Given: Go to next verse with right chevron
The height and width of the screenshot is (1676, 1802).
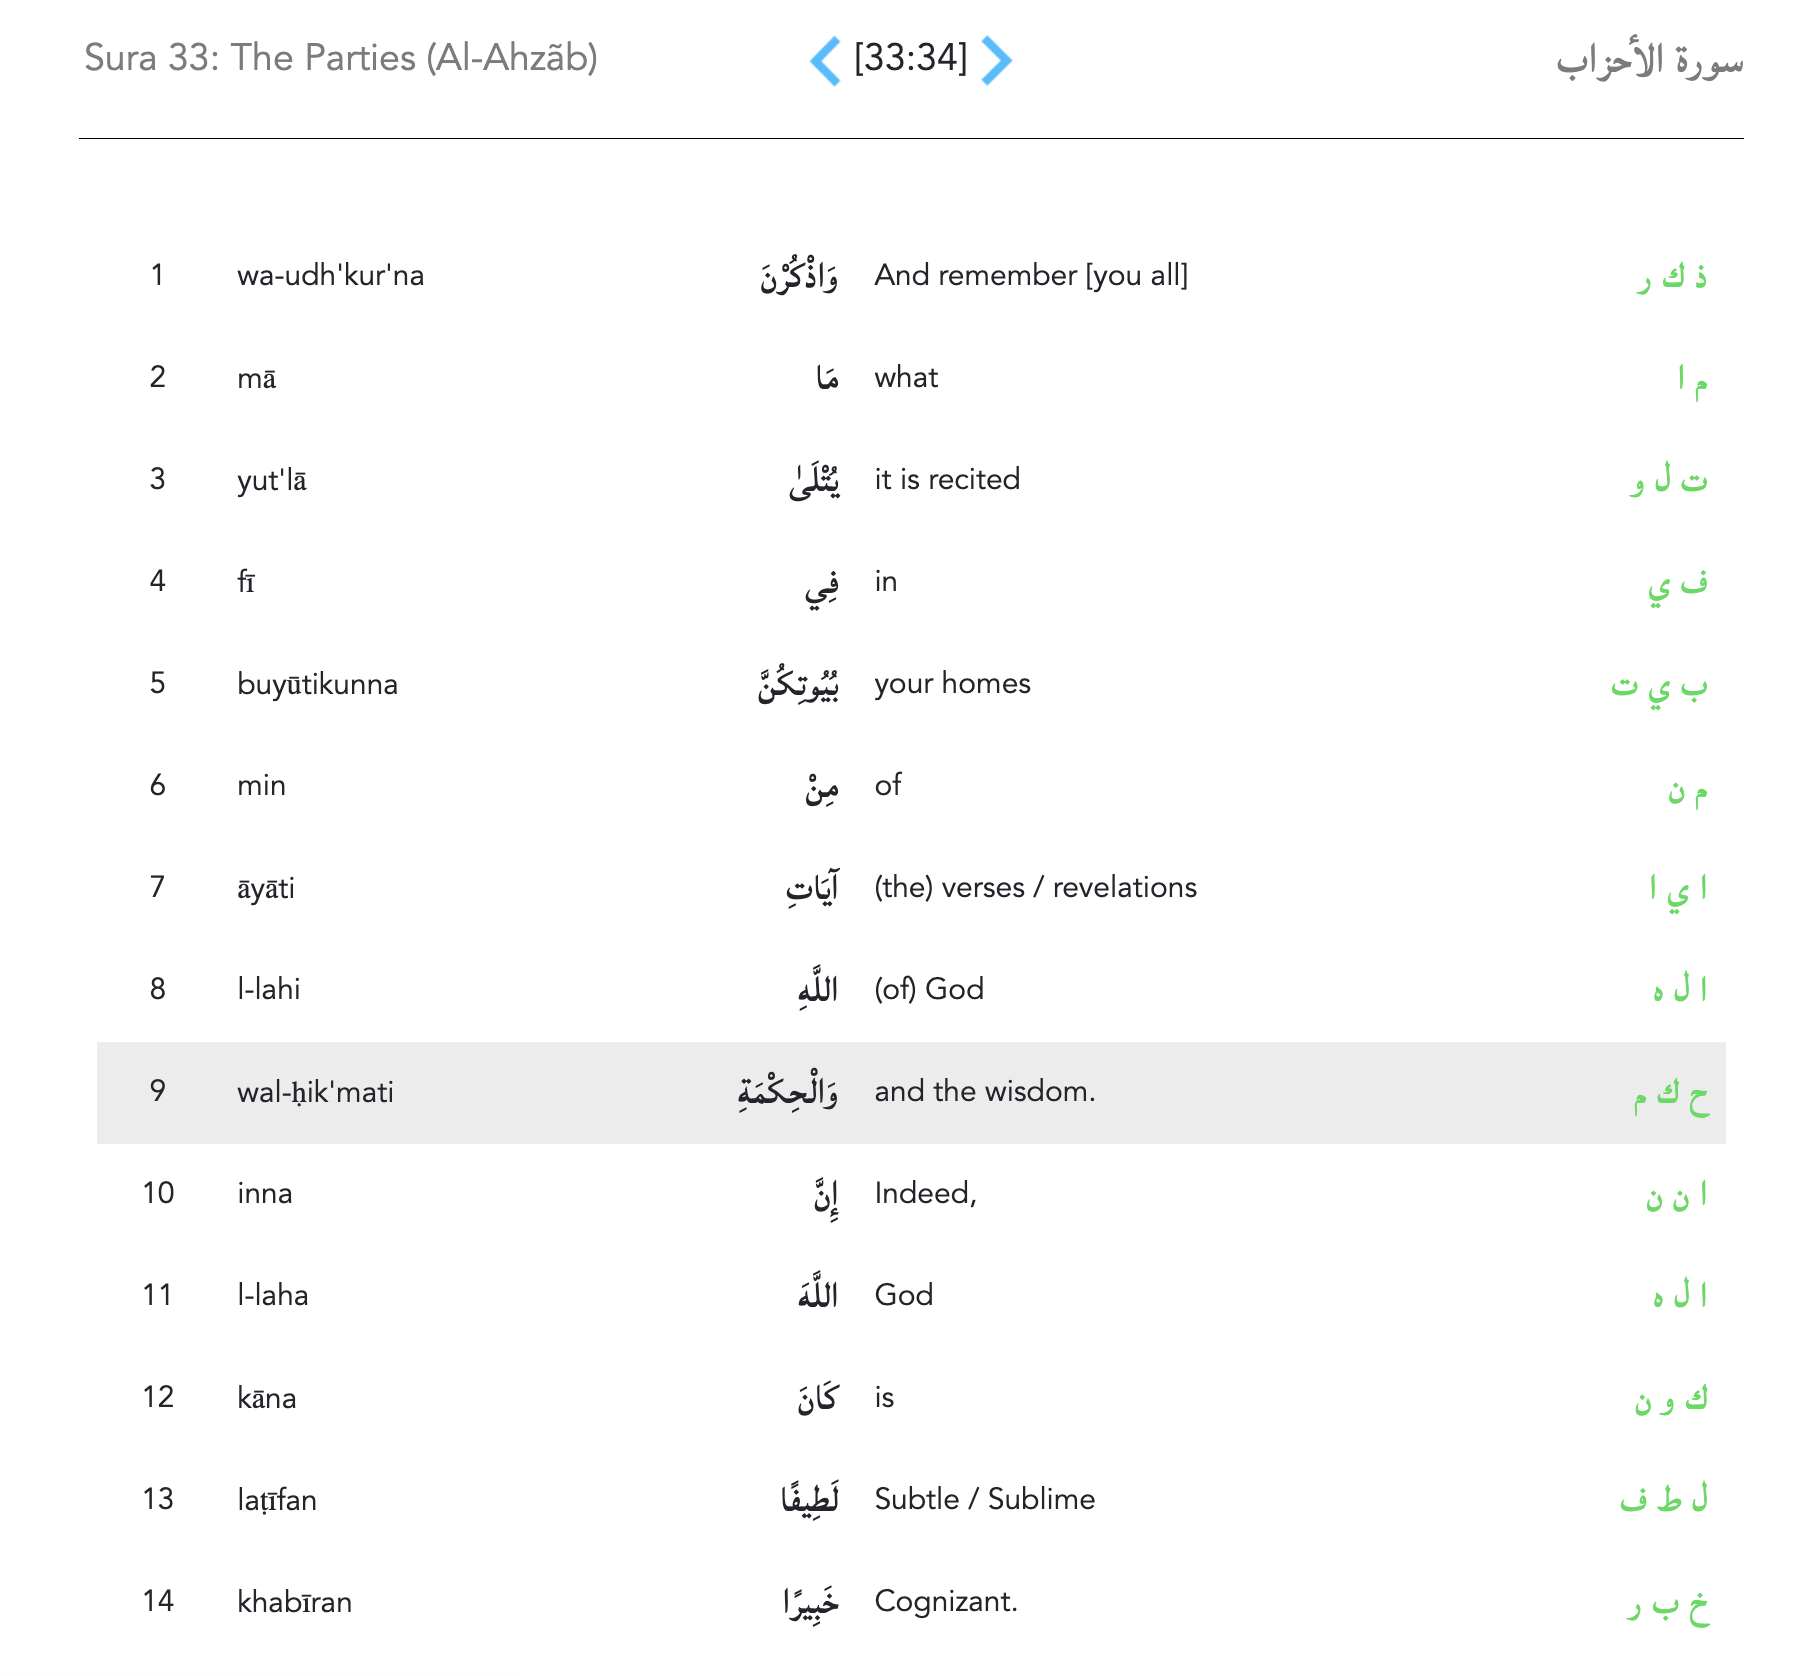Looking at the screenshot, I should [996, 60].
